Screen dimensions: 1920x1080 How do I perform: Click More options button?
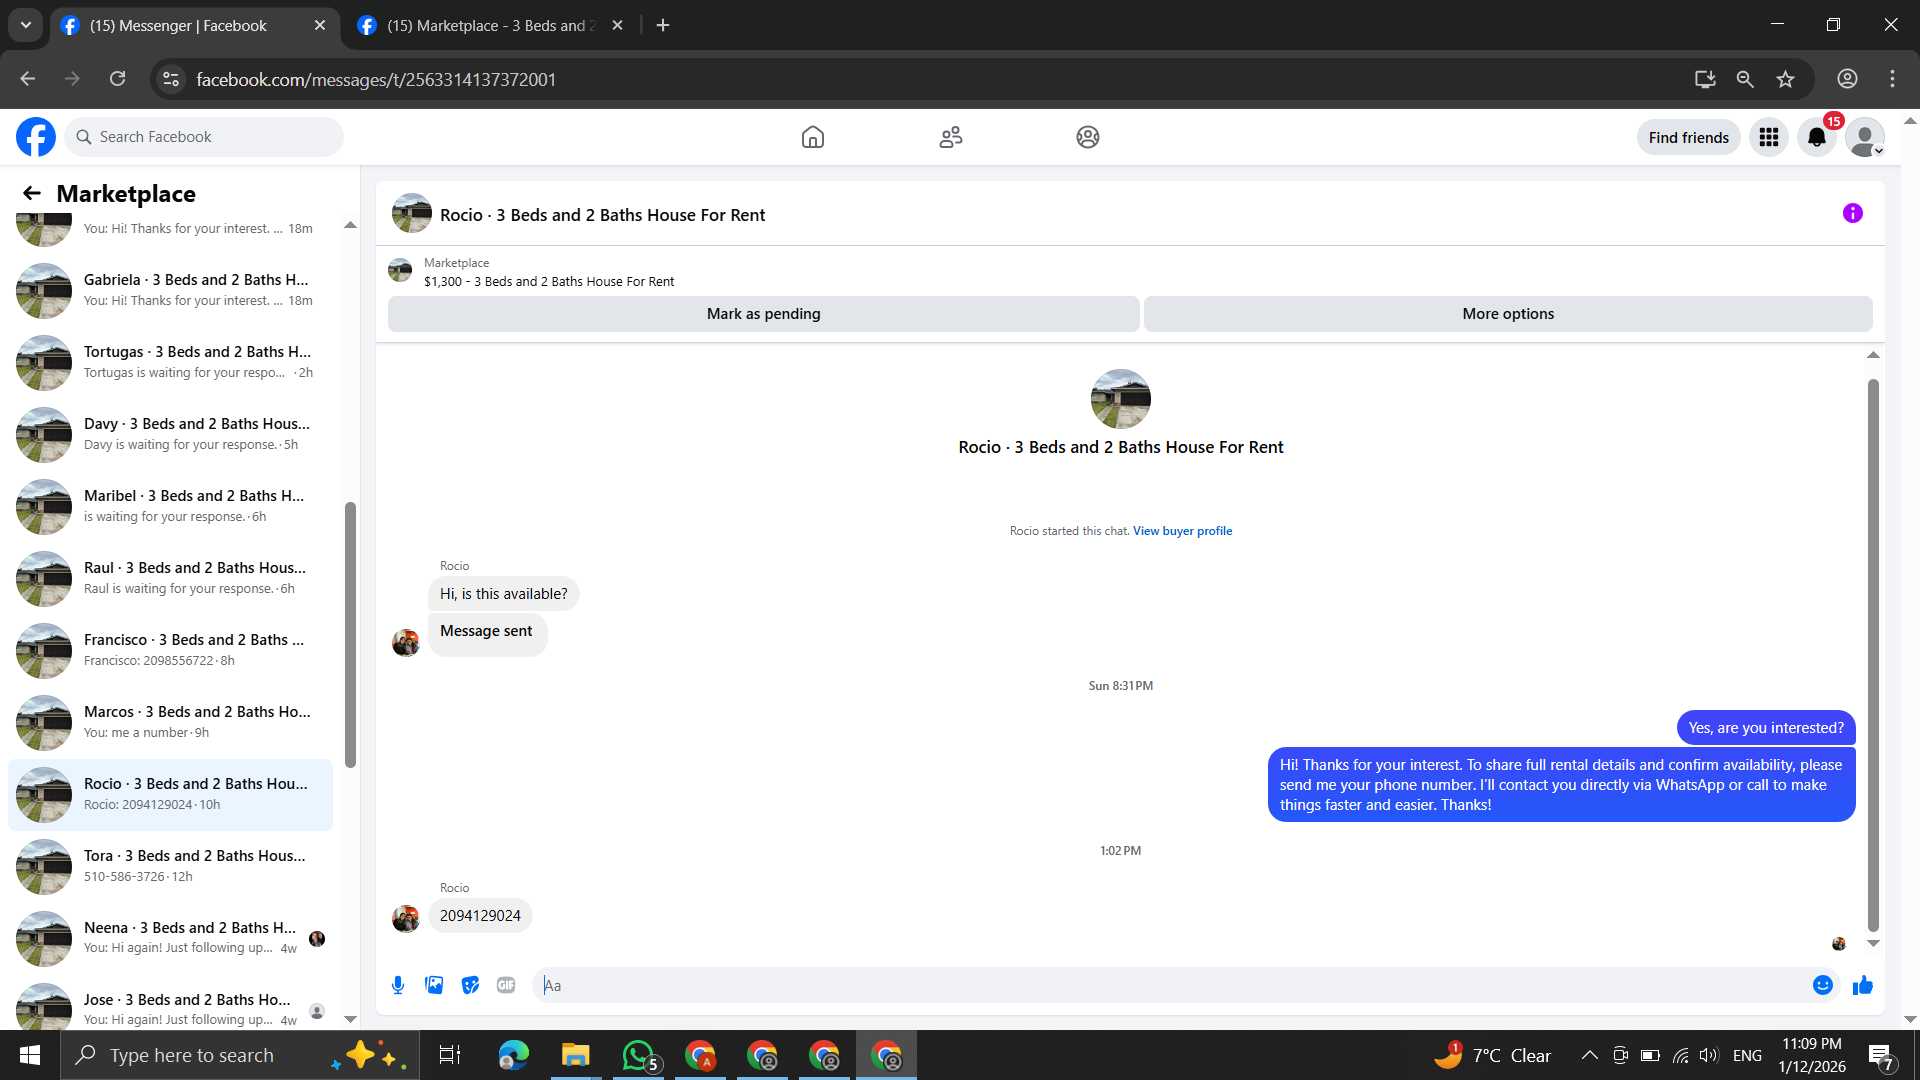1507,314
